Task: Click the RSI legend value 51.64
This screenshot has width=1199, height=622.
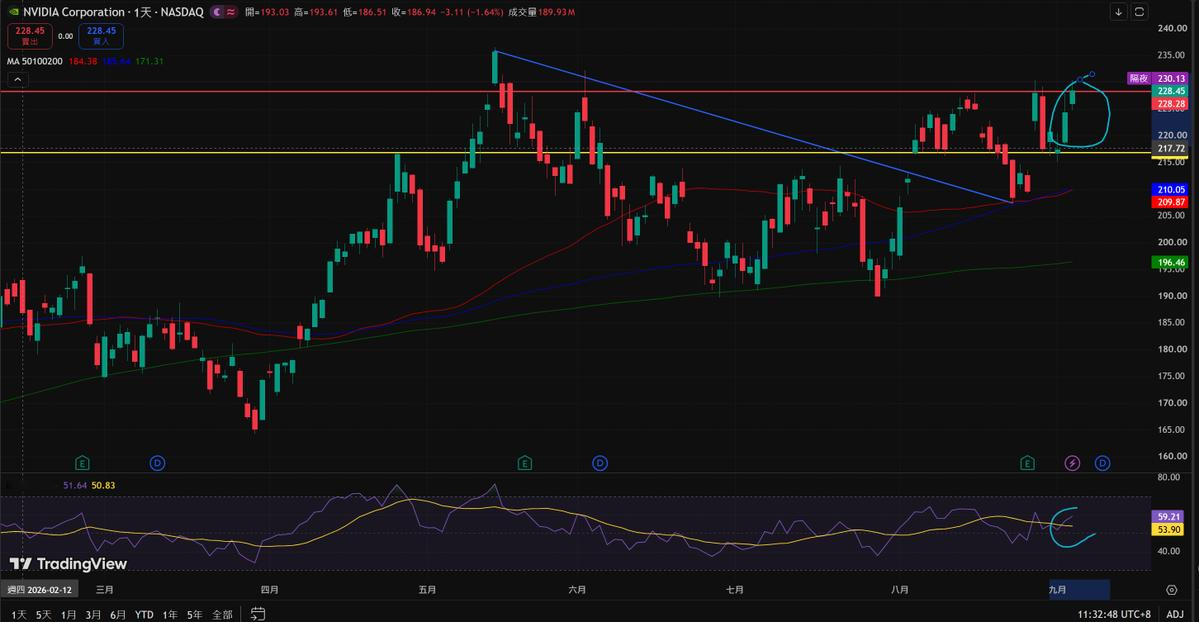Action: click(75, 485)
